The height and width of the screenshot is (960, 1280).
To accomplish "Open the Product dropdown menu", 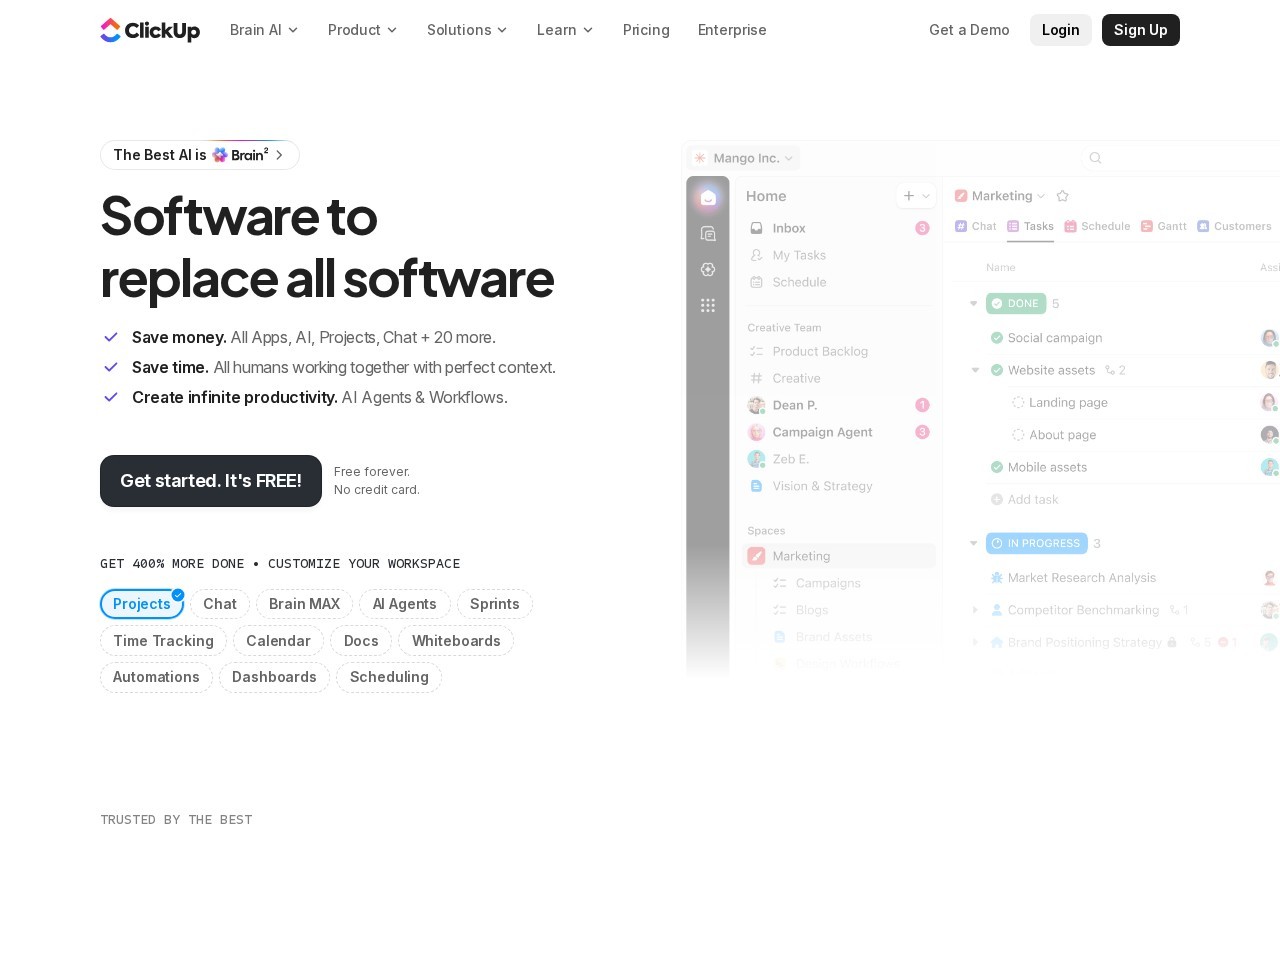I will coord(362,30).
